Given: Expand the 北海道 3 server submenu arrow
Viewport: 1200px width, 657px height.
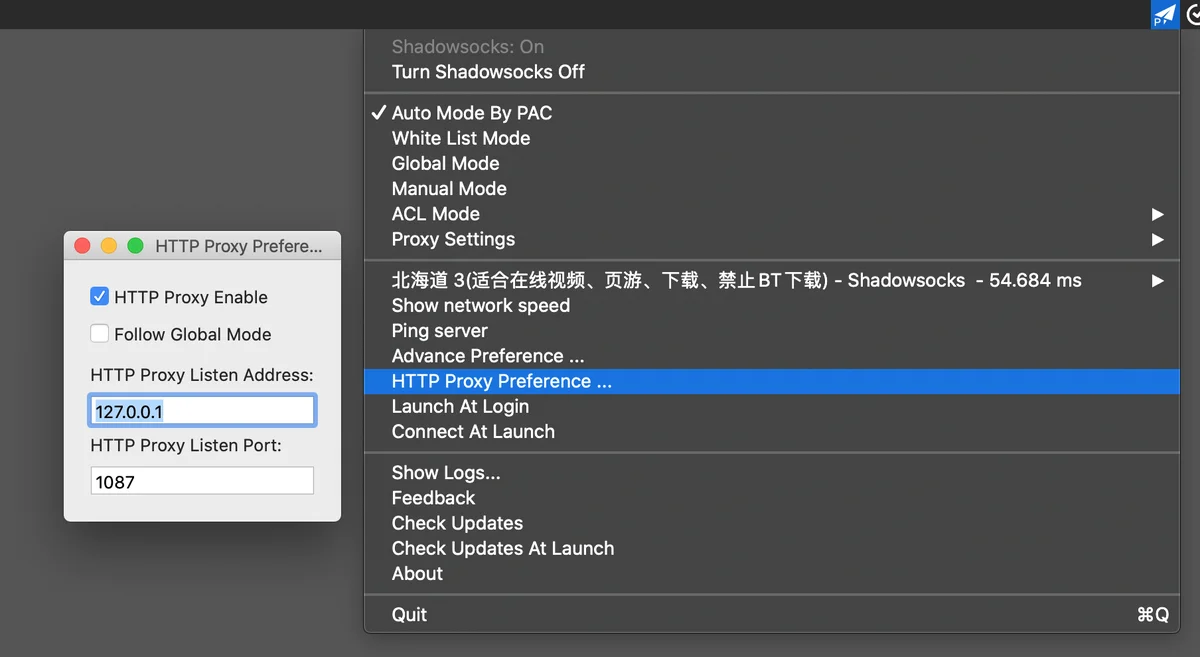Looking at the screenshot, I should coord(1157,281).
